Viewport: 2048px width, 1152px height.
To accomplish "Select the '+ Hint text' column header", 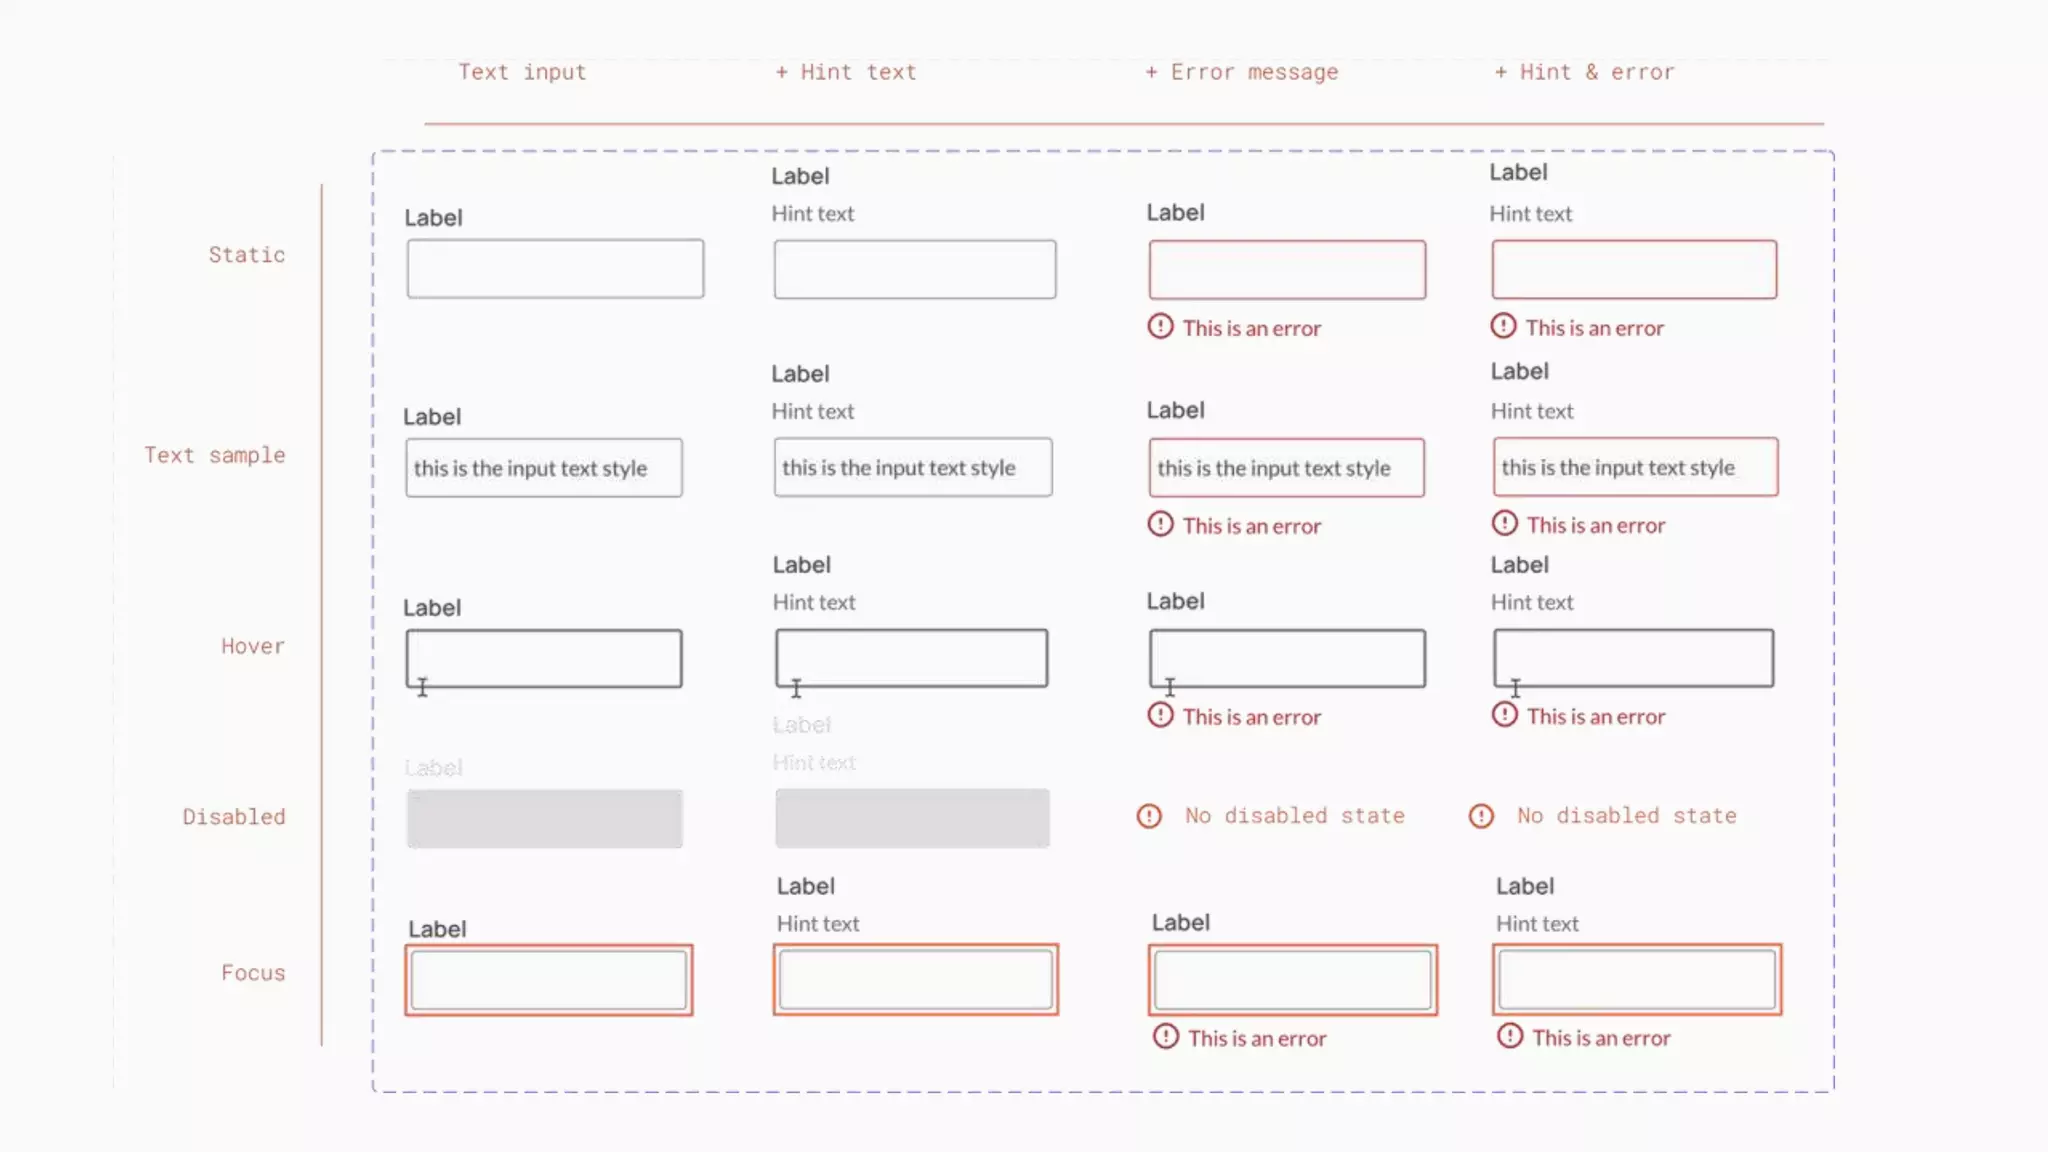I will point(846,72).
